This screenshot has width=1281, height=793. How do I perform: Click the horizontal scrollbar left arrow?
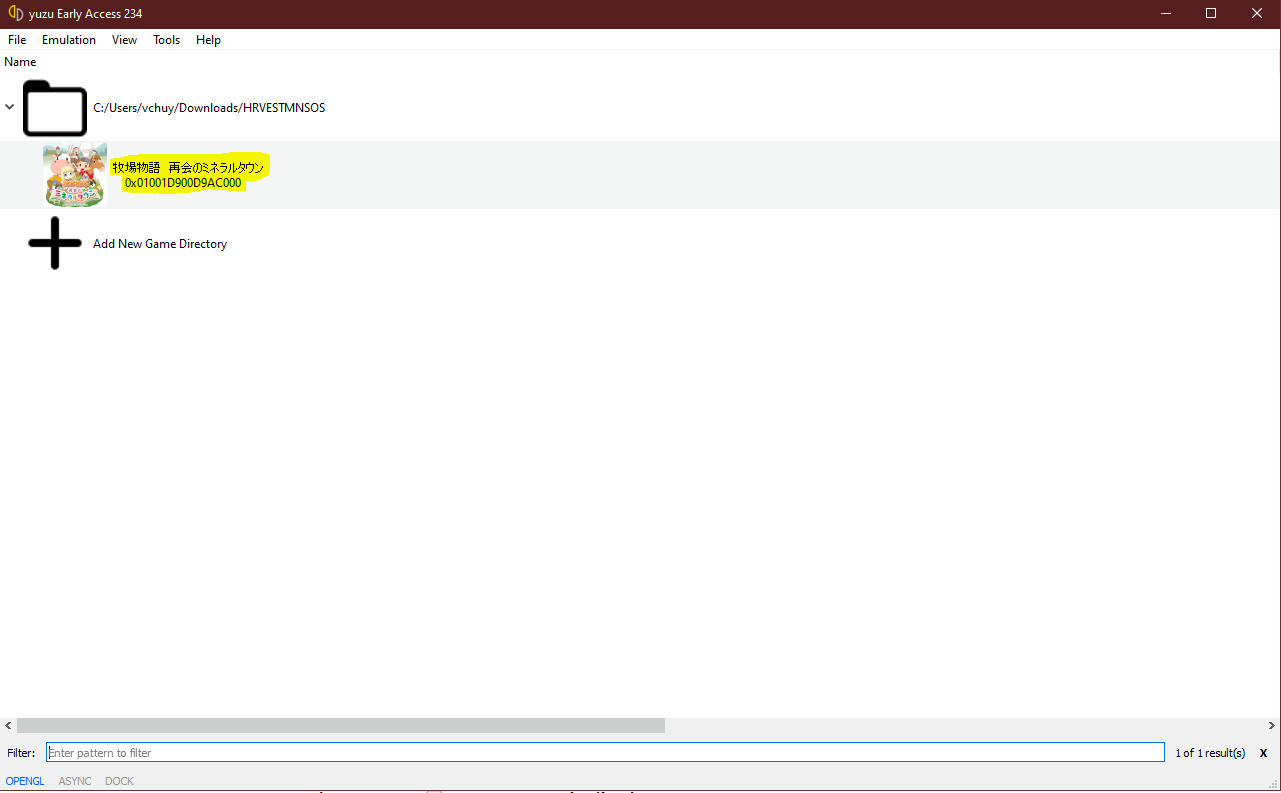point(8,725)
